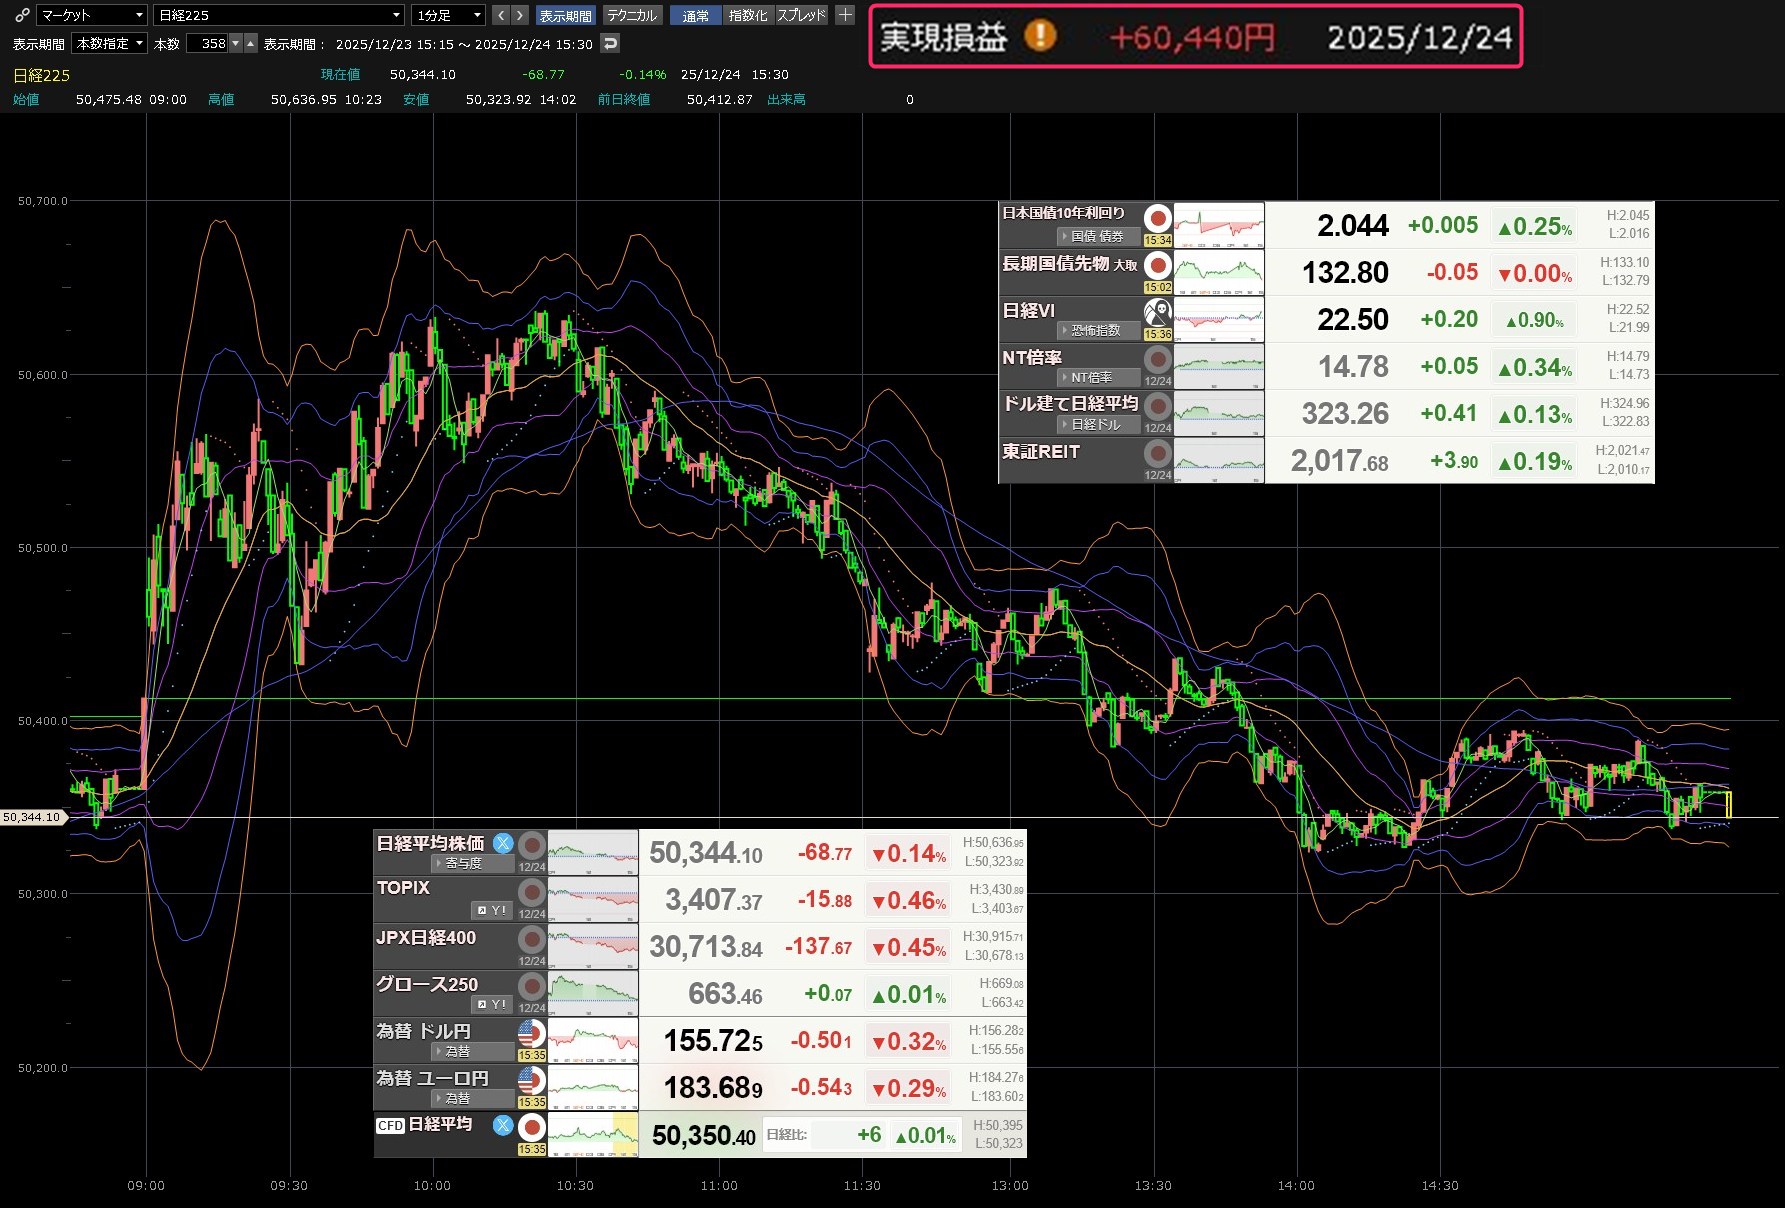Click the reset display period return icon
The image size is (1785, 1208).
pos(610,43)
